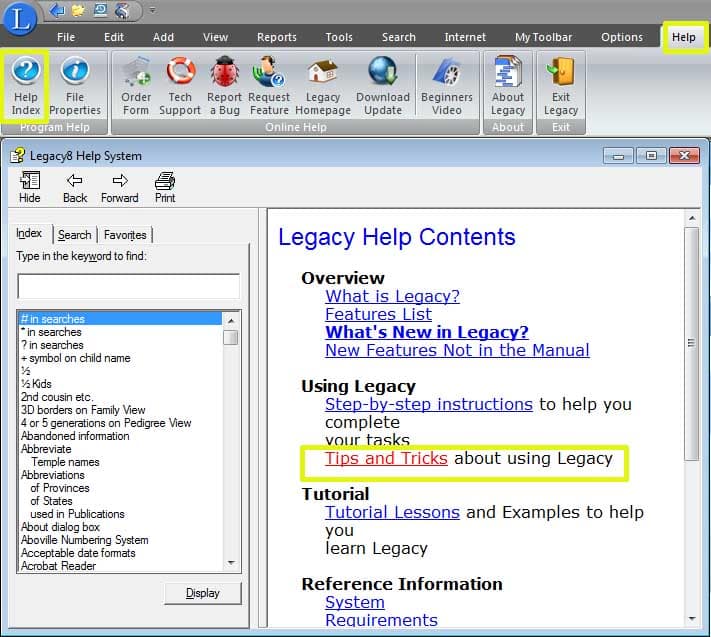This screenshot has height=637, width=711.
Task: Open the Internet ribbon tab
Action: tap(465, 37)
